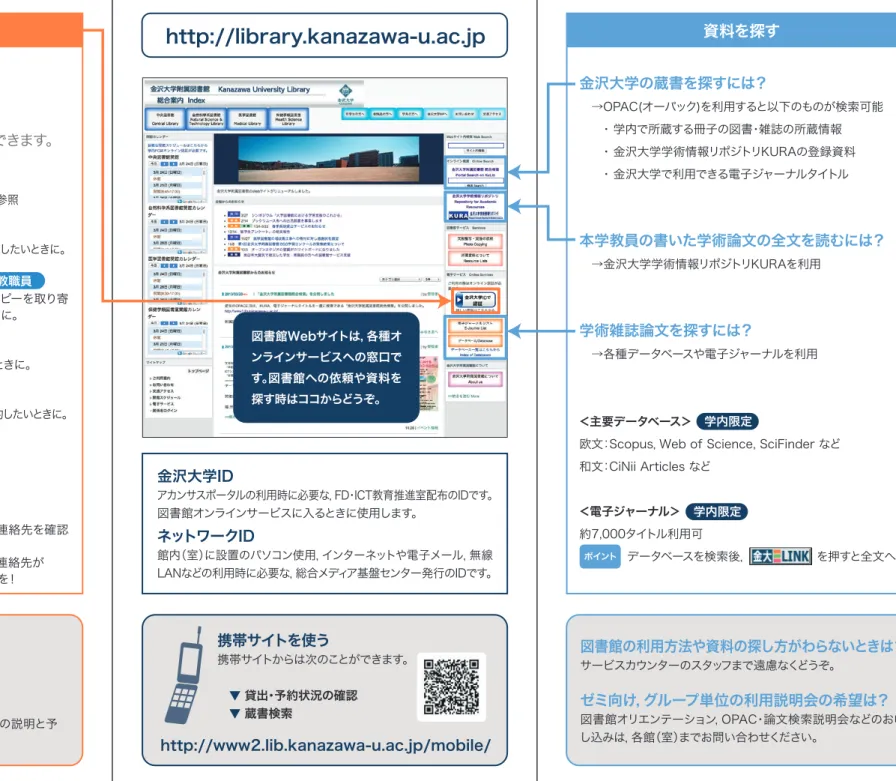Click heading 金沢大学の蔵書を探すには？

tap(673, 83)
